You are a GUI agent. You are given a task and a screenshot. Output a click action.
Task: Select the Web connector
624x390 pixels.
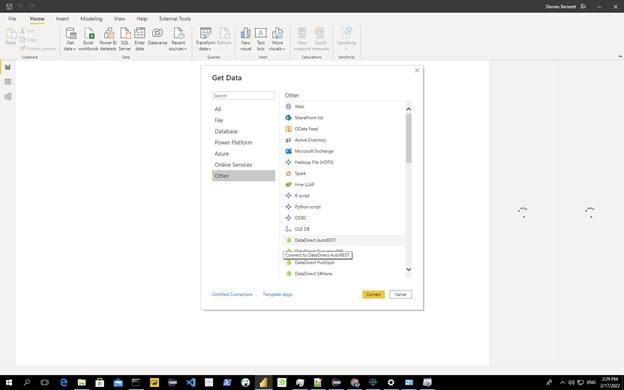(x=344, y=107)
